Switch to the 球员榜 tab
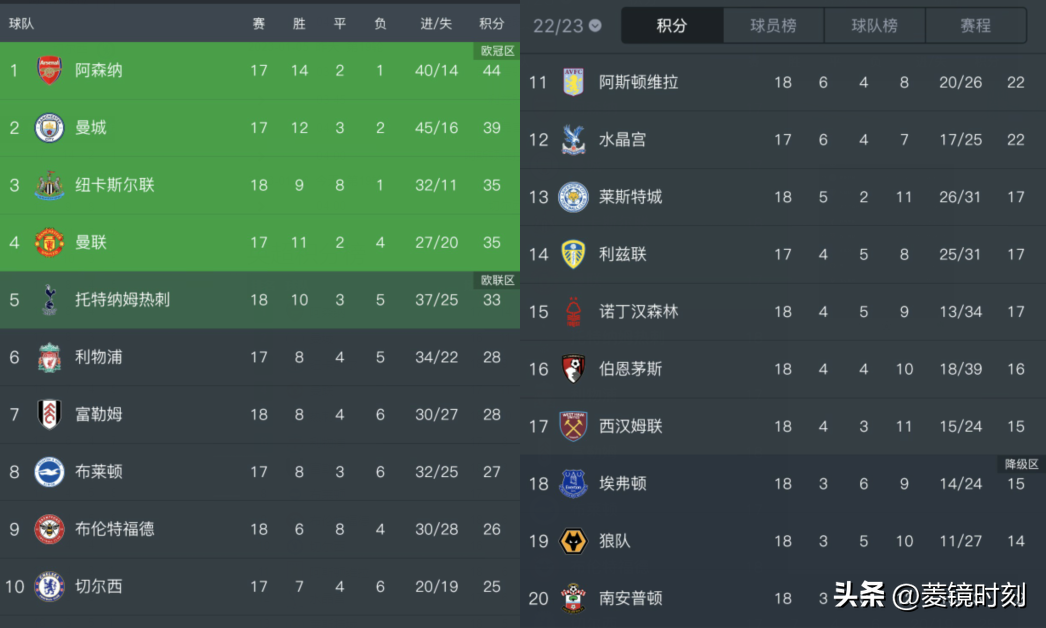 coord(773,26)
